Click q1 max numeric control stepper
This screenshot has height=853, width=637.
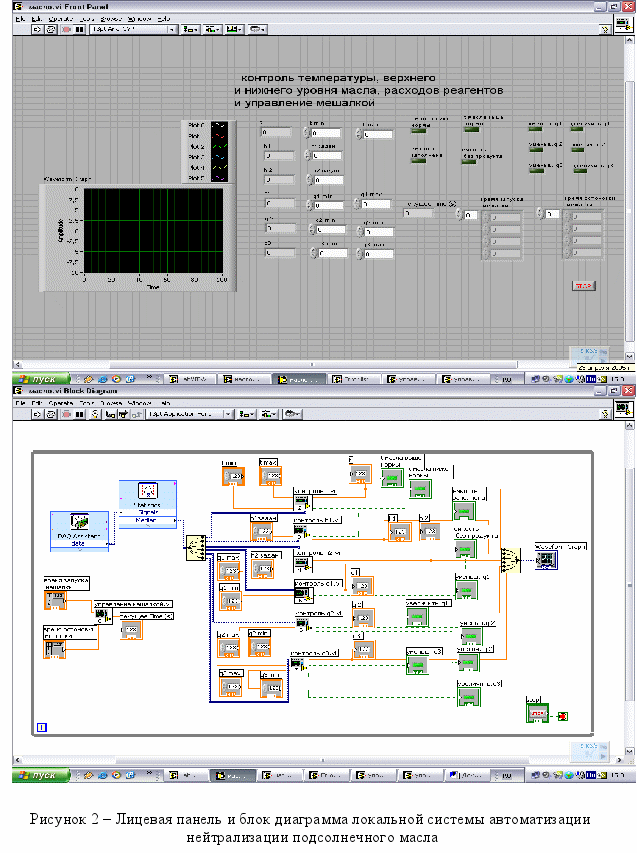(357, 204)
